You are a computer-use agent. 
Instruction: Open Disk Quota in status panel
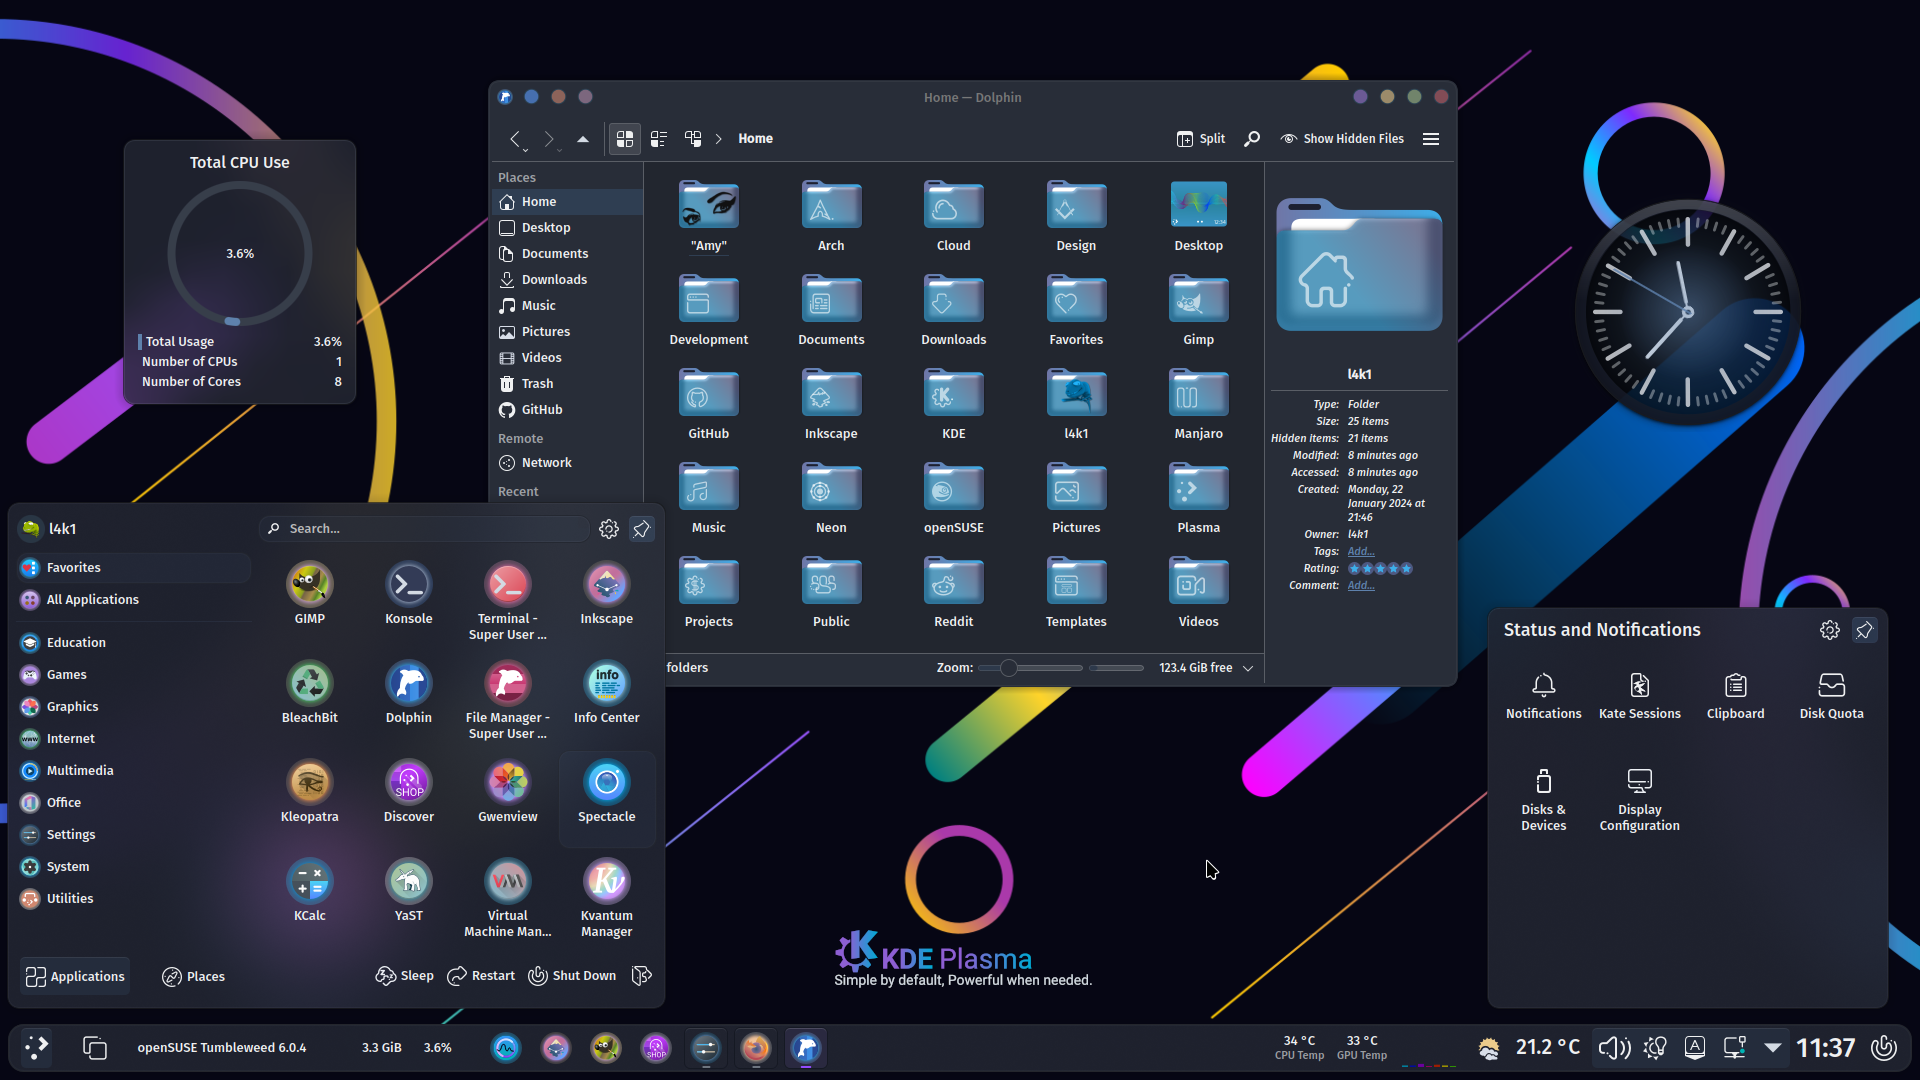pos(1831,696)
